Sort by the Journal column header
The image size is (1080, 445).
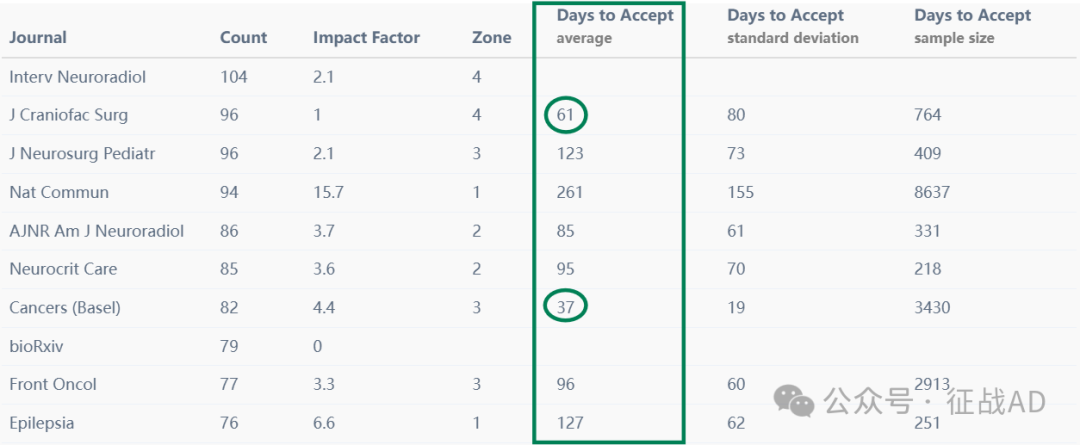(x=38, y=37)
